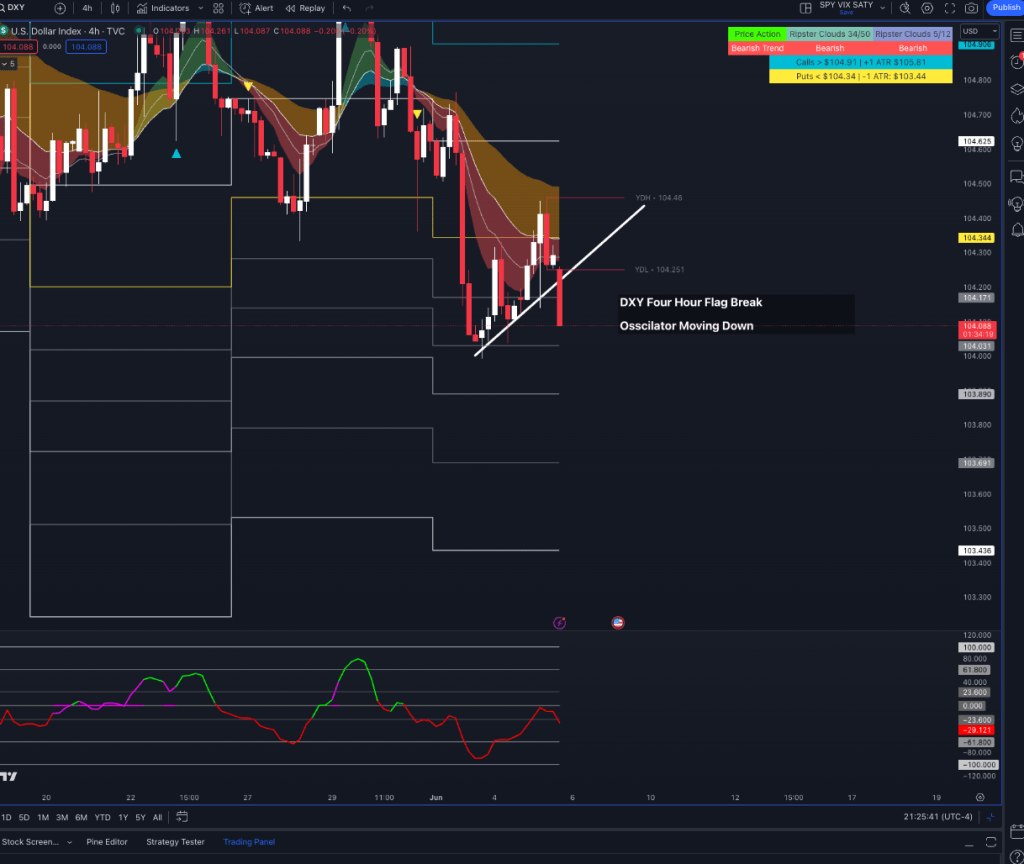Viewport: 1024px width, 864px height.
Task: Open chart settings gear icon
Action: [927, 8]
